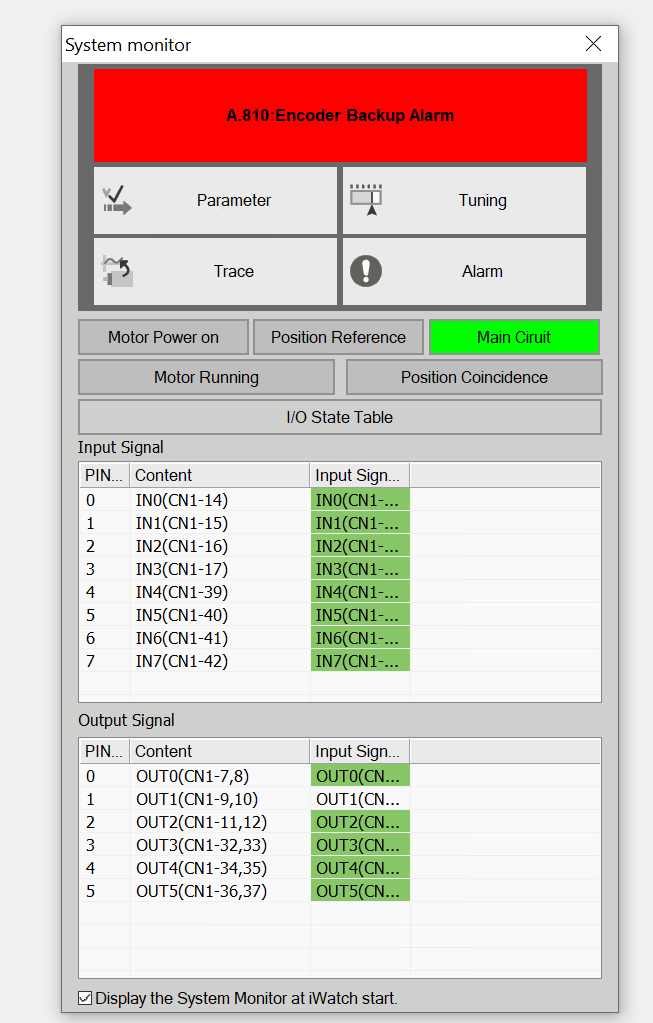Image resolution: width=653 pixels, height=1023 pixels.
Task: Click the Output Signal PIN column header
Action: tap(104, 751)
